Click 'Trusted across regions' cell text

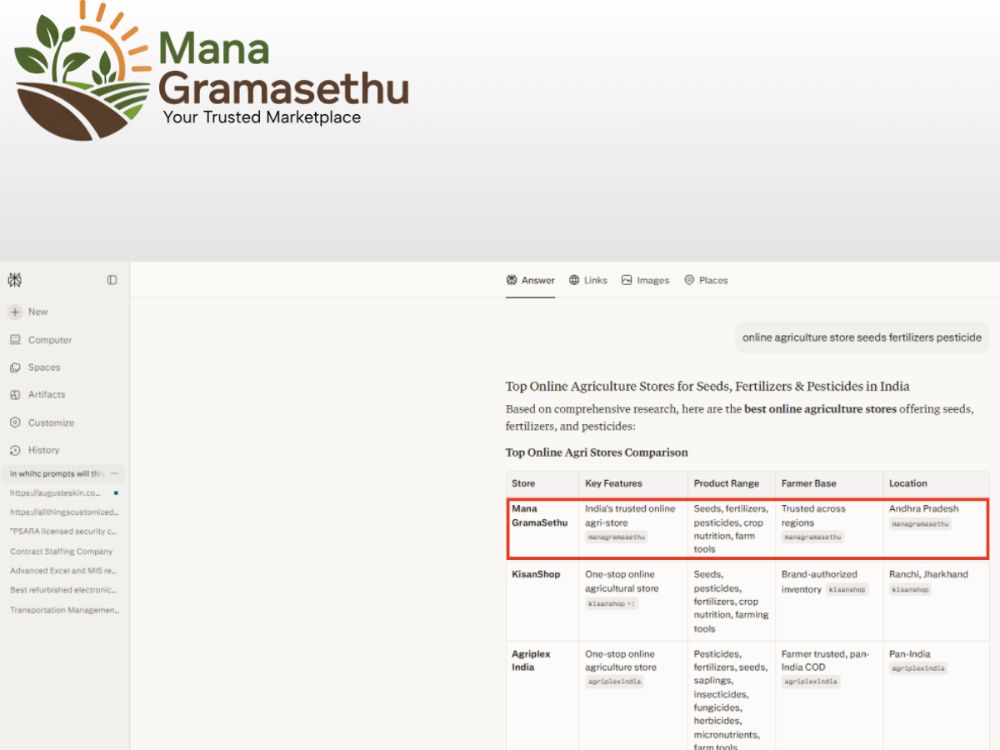tap(813, 515)
